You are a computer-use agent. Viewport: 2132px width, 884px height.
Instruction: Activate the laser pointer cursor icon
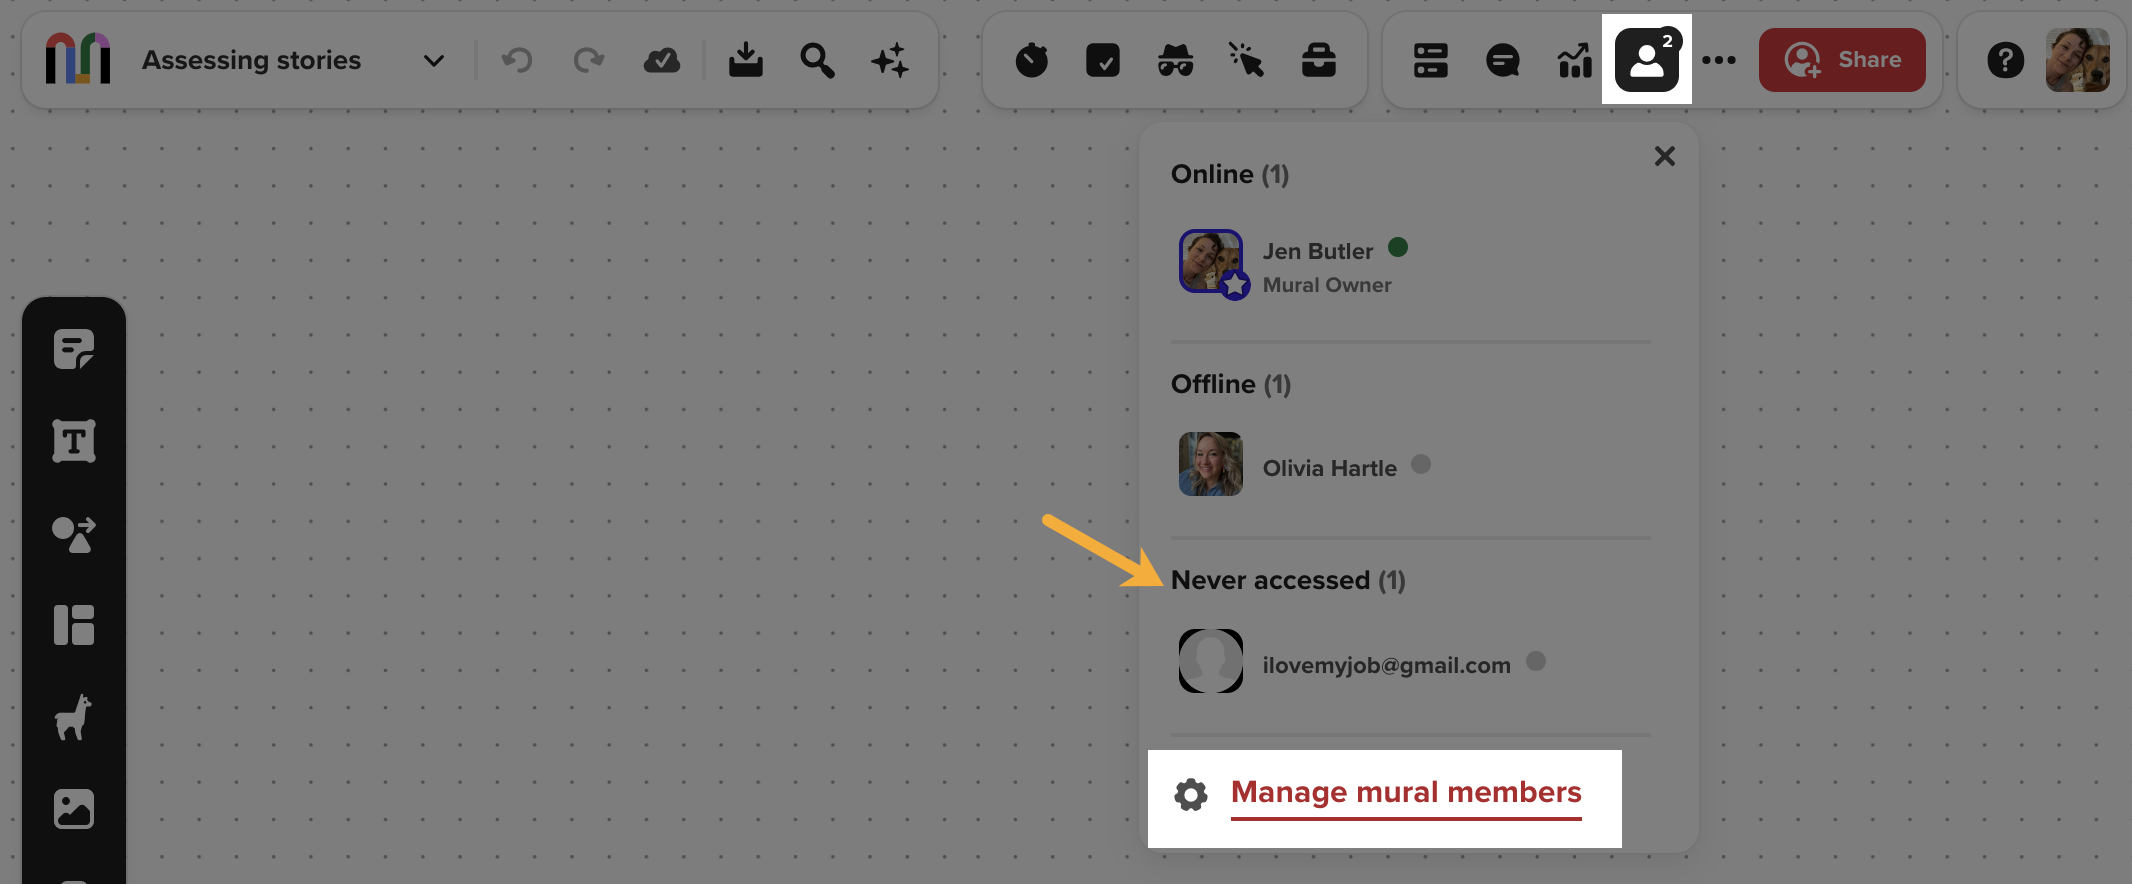[1246, 60]
